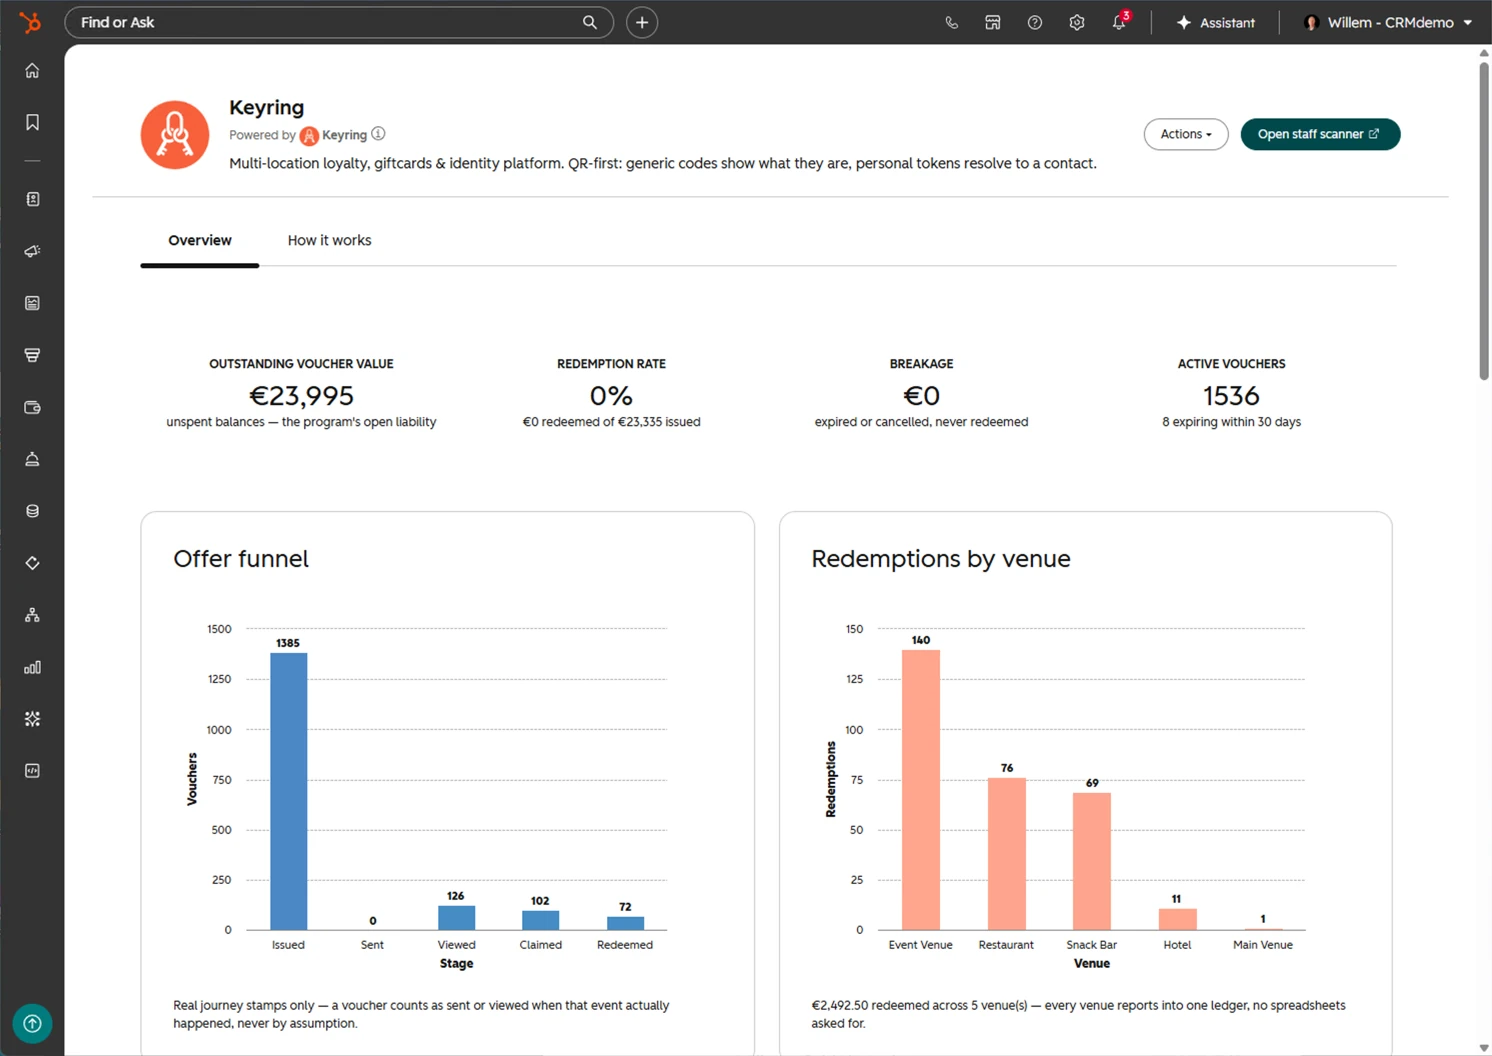Open the CRM contacts sidebar icon
Screen dimensions: 1492x1056
click(x=32, y=199)
